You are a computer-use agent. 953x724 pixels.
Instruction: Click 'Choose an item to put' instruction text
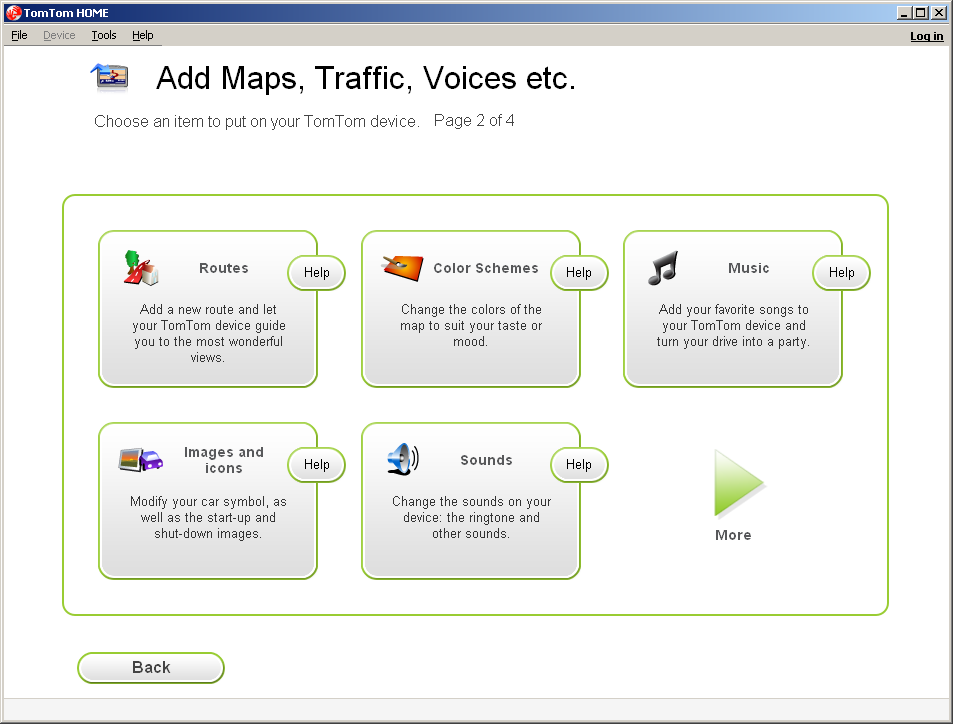click(x=257, y=121)
